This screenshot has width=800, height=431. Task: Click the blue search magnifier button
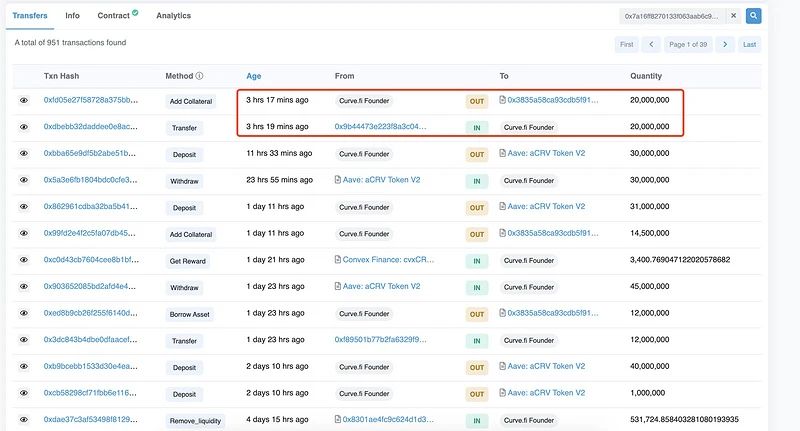pyautogui.click(x=753, y=16)
